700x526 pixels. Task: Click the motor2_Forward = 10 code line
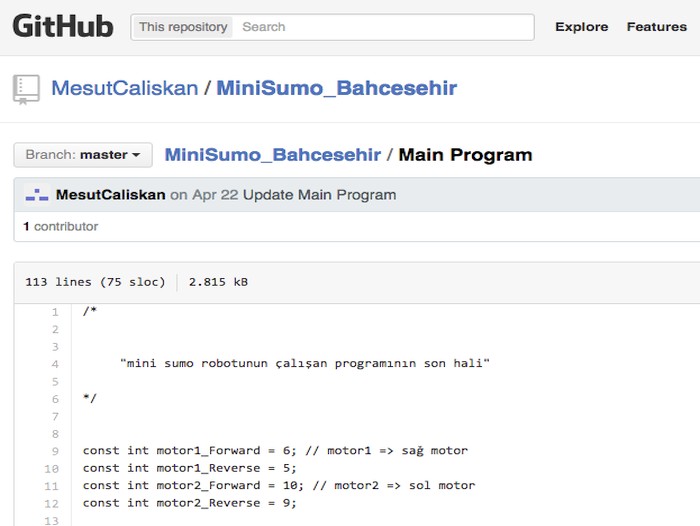coord(279,485)
